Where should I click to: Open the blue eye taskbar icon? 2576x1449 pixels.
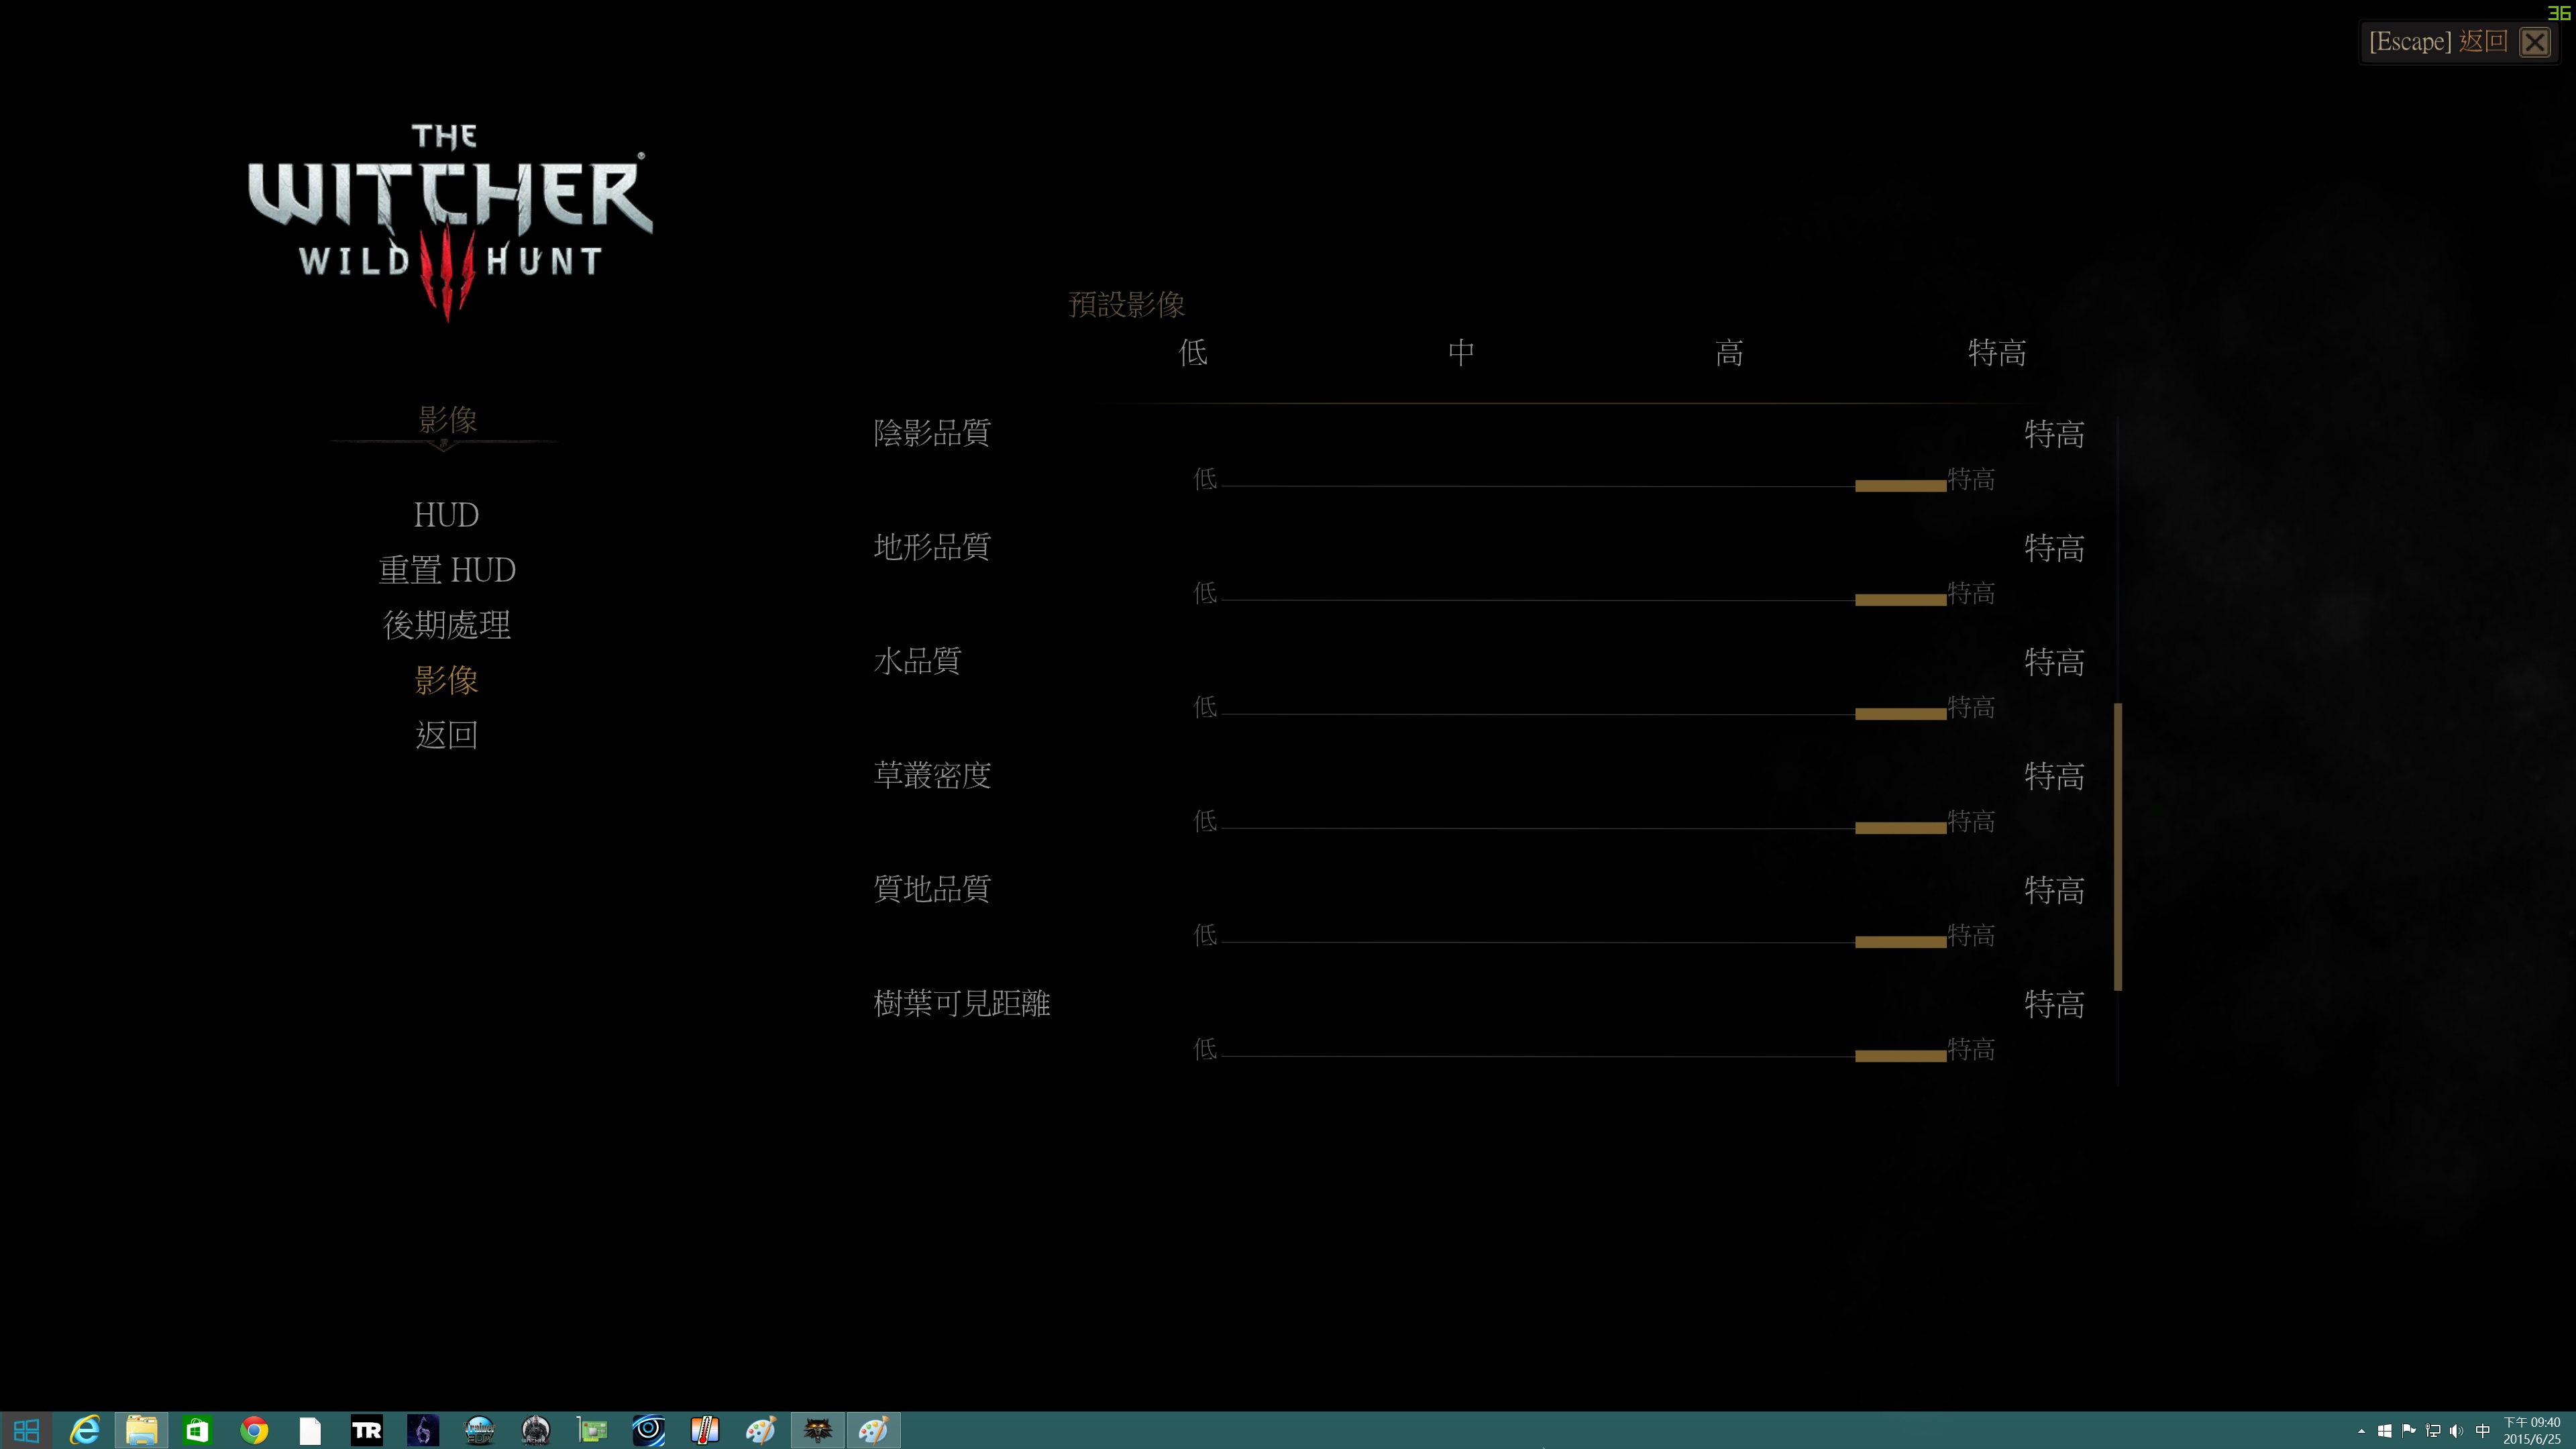click(x=649, y=1431)
